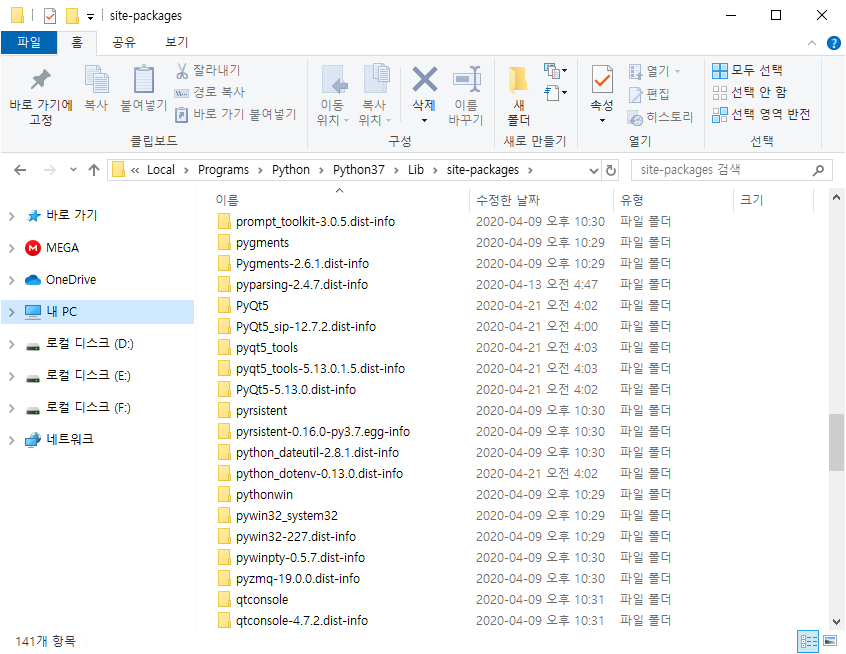Select the pythonwin folder
The height and width of the screenshot is (654, 846).
click(x=264, y=495)
